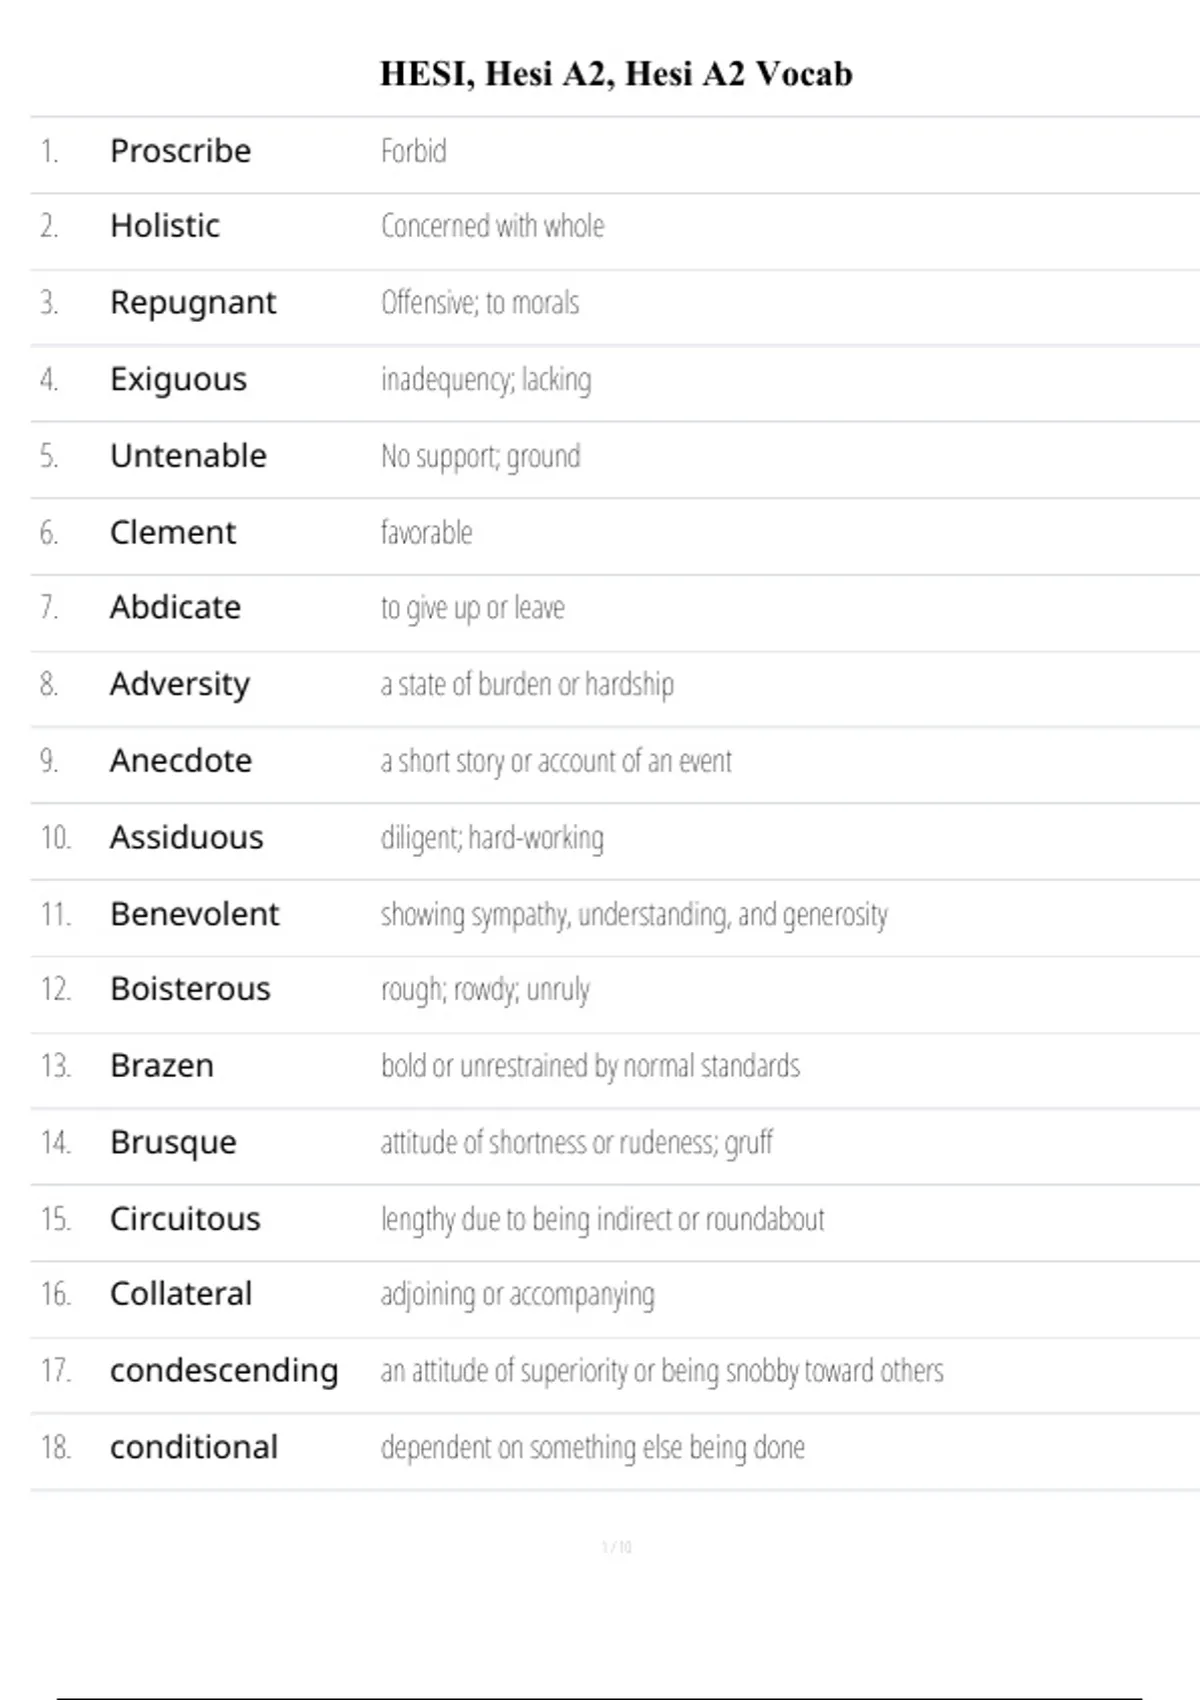Click the term "Circuitous"

pyautogui.click(x=185, y=1219)
